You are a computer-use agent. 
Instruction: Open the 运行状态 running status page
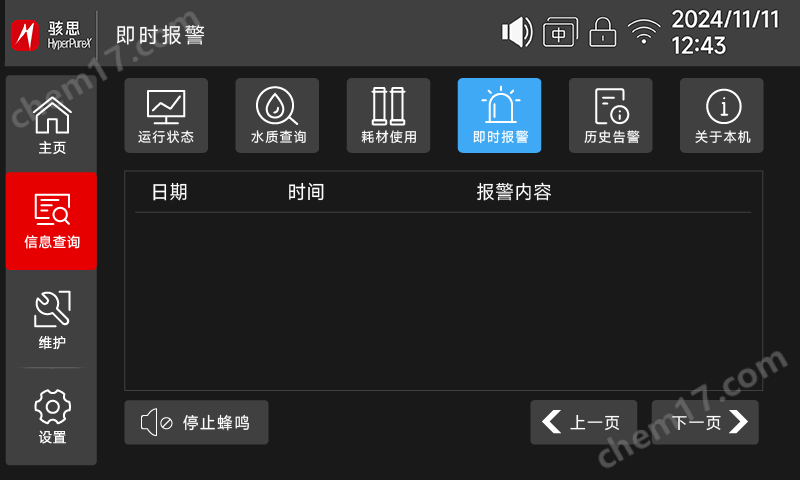coord(166,115)
